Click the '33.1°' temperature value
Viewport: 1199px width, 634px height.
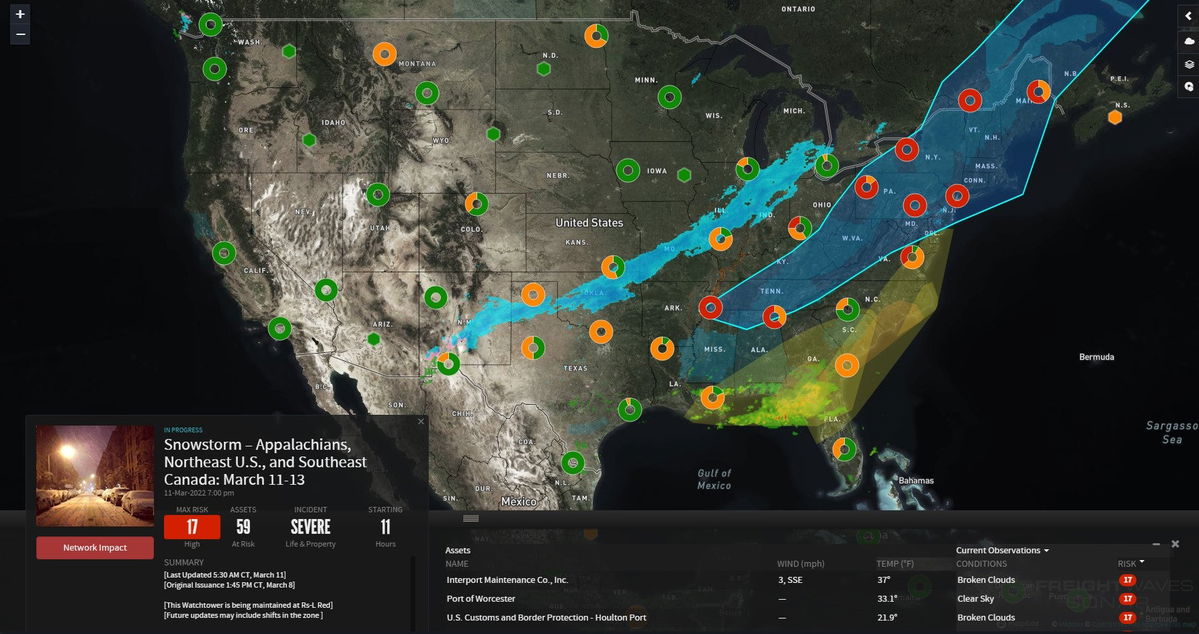pos(887,599)
